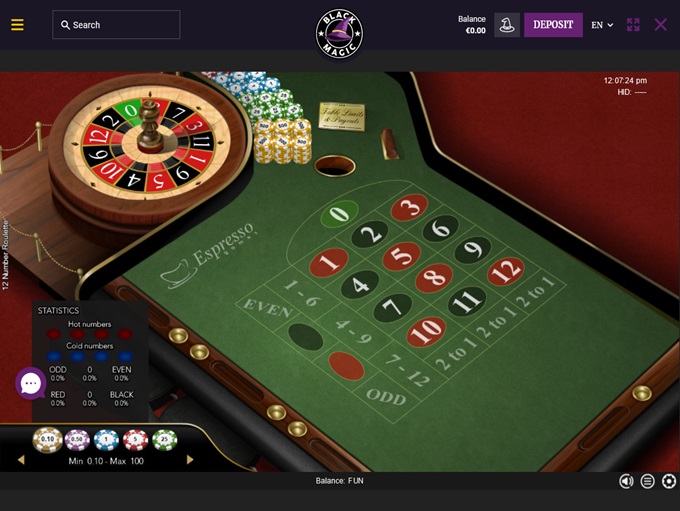Place a bet on ODD
The height and width of the screenshot is (511, 680).
[386, 396]
